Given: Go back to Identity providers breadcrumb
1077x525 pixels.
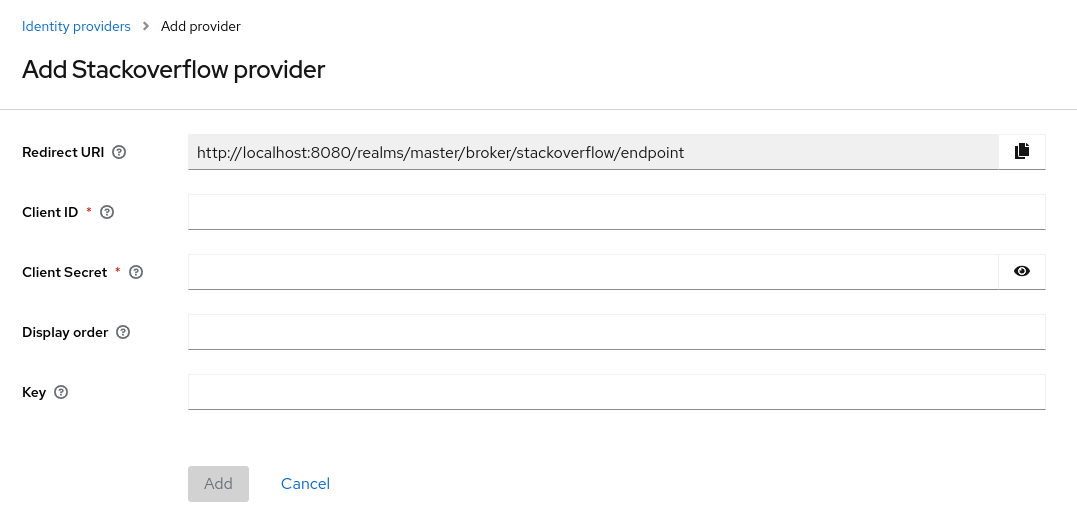Looking at the screenshot, I should [x=76, y=26].
